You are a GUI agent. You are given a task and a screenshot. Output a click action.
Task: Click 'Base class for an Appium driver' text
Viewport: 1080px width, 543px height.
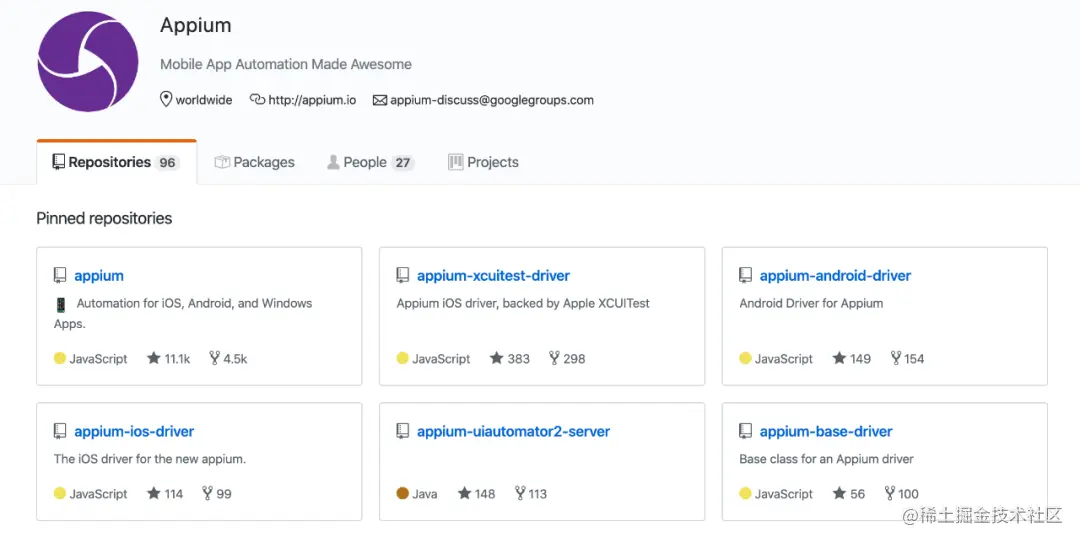827,459
